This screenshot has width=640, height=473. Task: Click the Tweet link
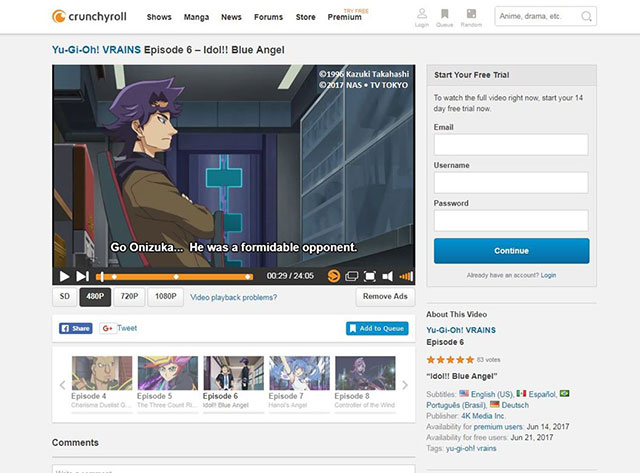point(127,328)
